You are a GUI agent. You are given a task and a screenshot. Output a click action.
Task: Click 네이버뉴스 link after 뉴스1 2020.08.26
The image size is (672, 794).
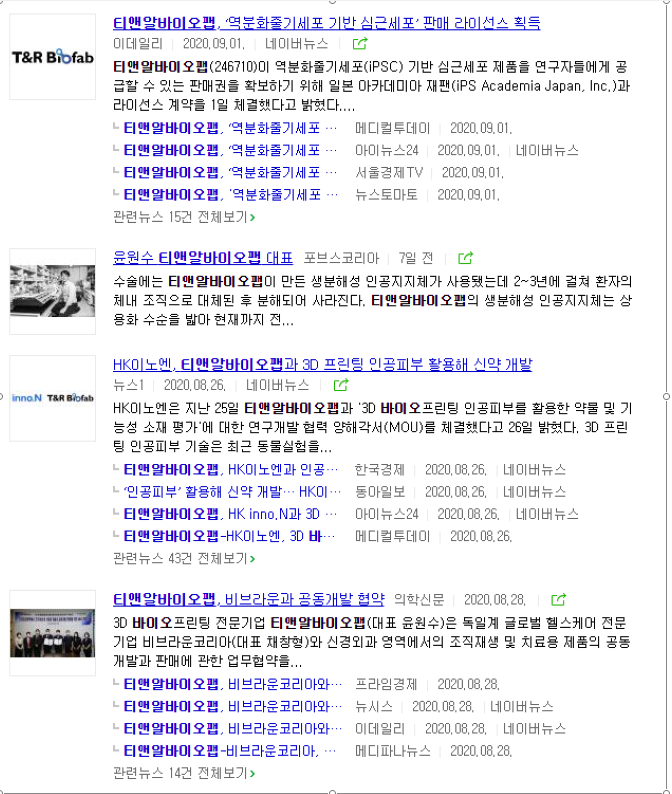pos(278,385)
